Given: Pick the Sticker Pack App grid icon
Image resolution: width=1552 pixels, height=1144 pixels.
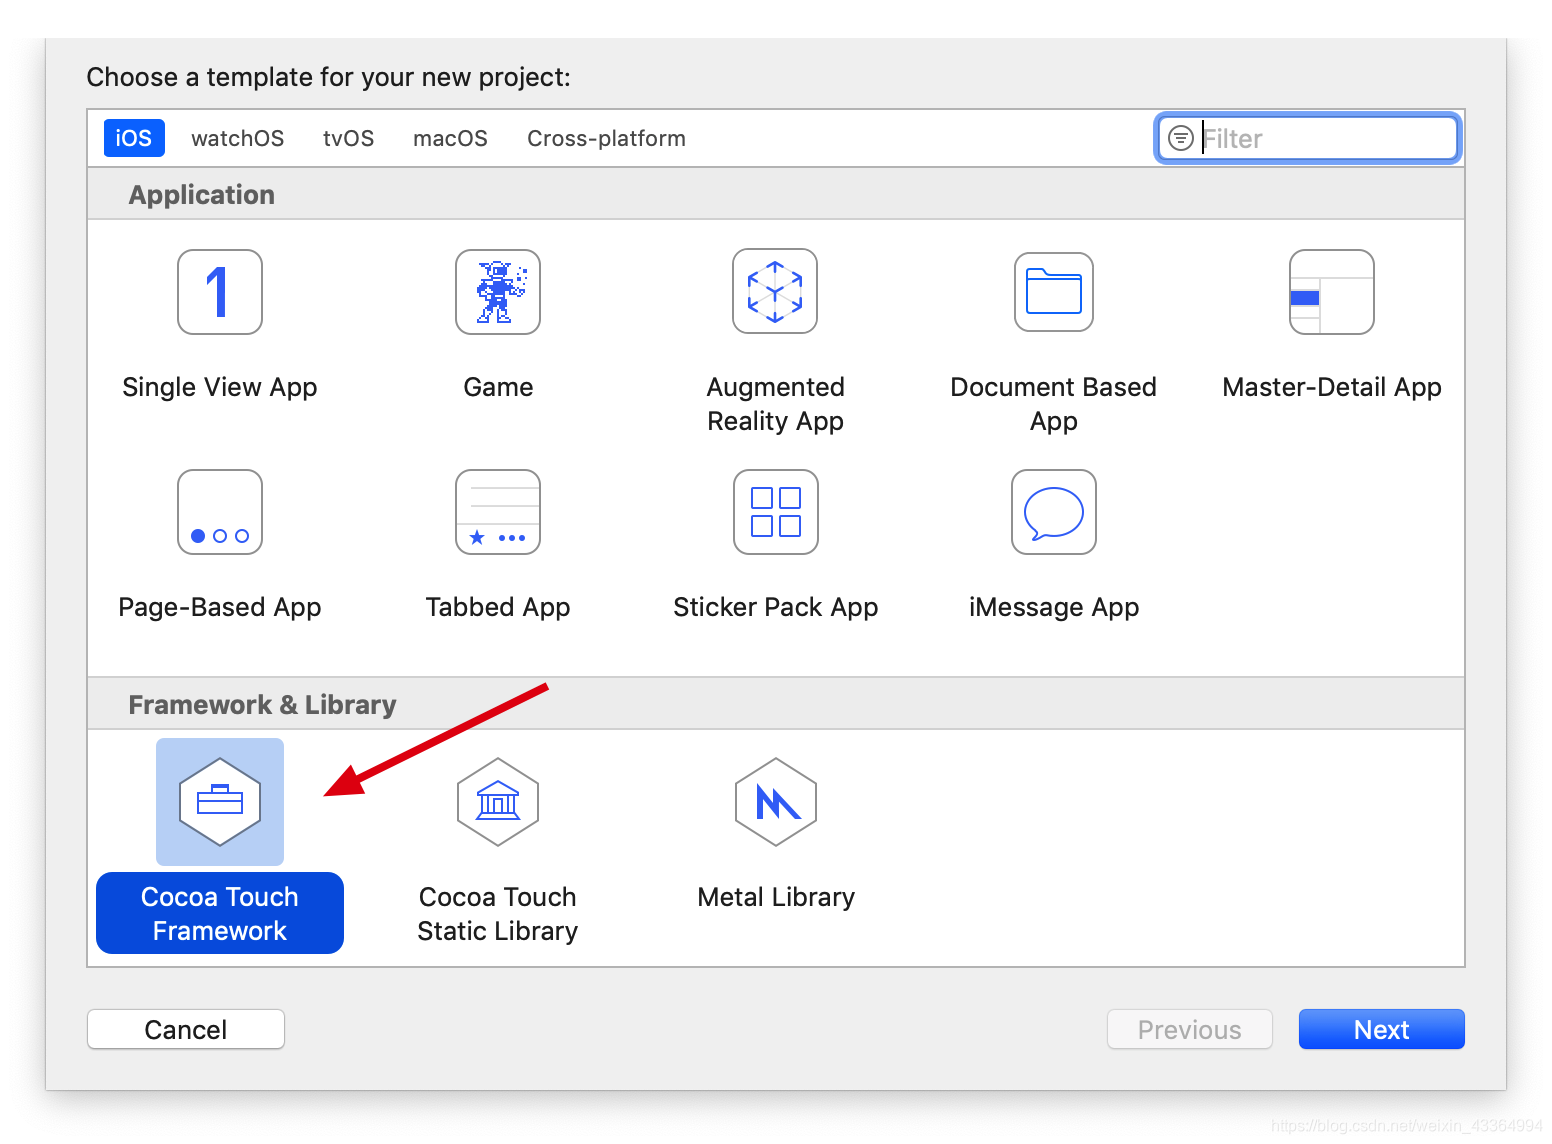Looking at the screenshot, I should pos(776,512).
